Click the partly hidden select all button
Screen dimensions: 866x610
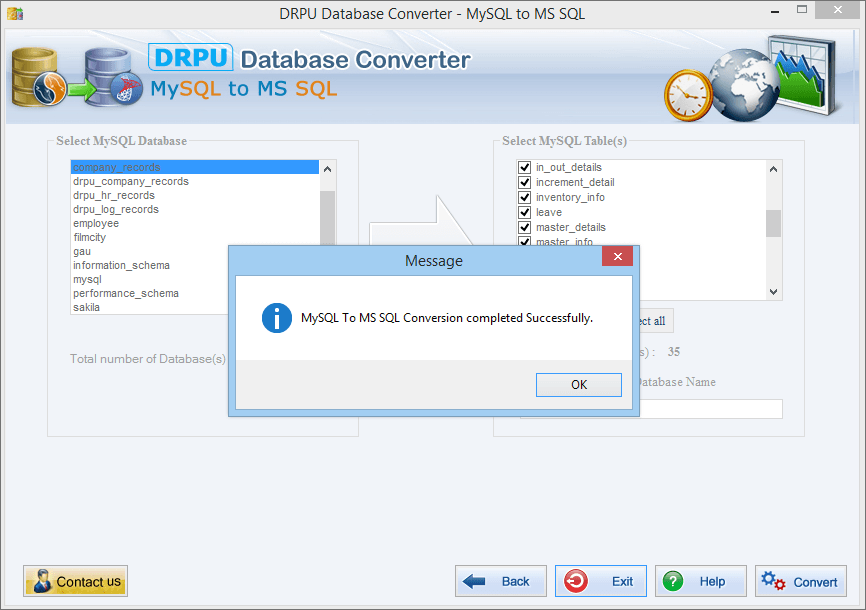pos(656,321)
